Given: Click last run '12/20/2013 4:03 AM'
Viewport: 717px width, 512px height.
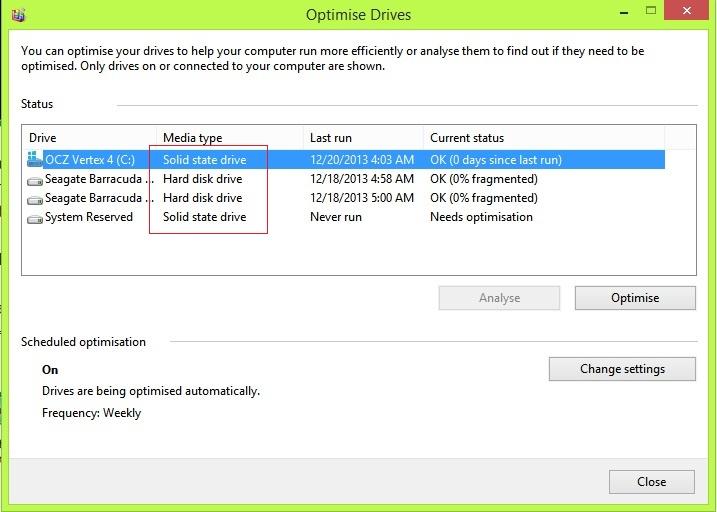Looking at the screenshot, I should (x=362, y=160).
